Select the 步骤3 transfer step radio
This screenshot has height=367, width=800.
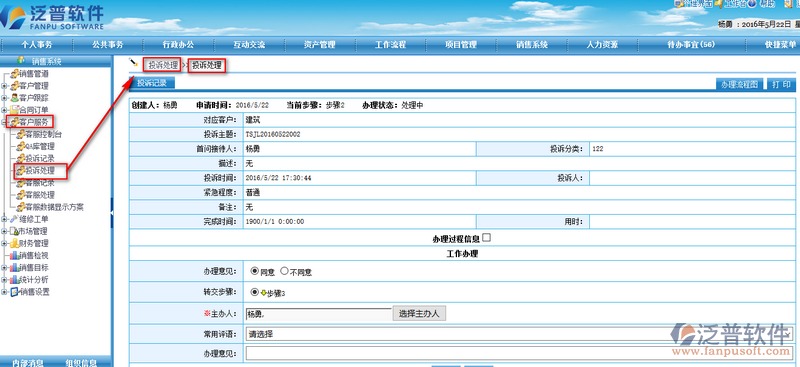coord(254,292)
